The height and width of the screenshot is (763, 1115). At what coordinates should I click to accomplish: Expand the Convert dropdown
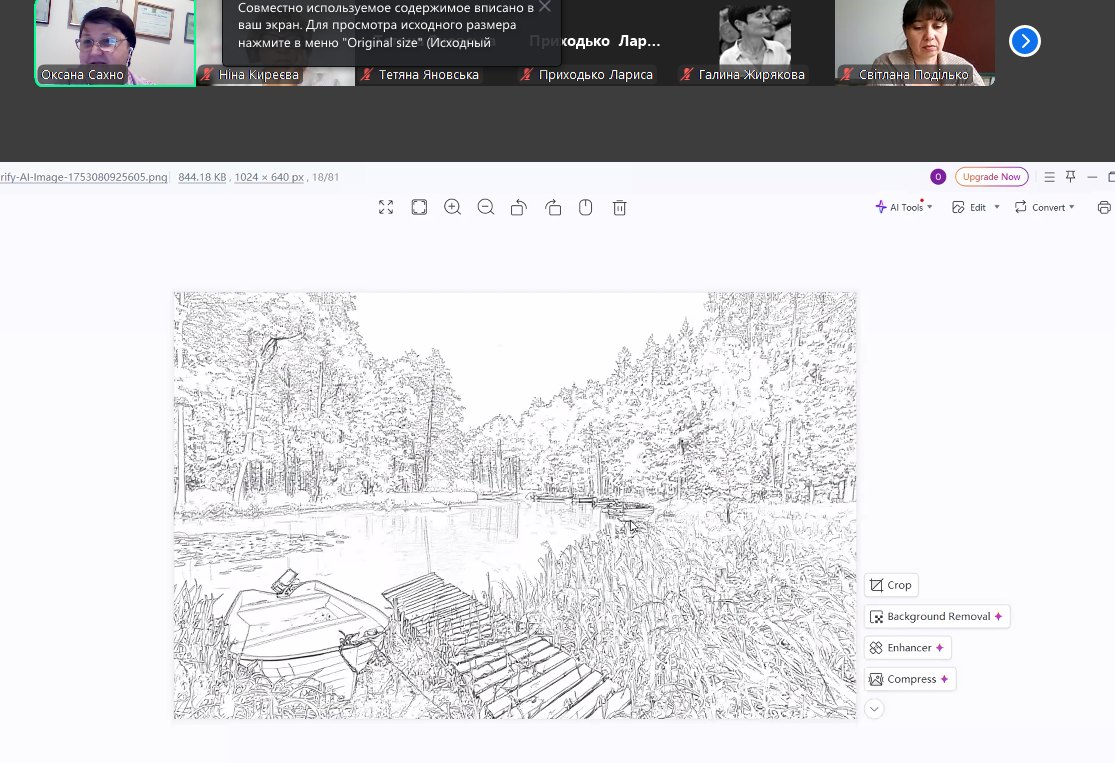[1045, 207]
